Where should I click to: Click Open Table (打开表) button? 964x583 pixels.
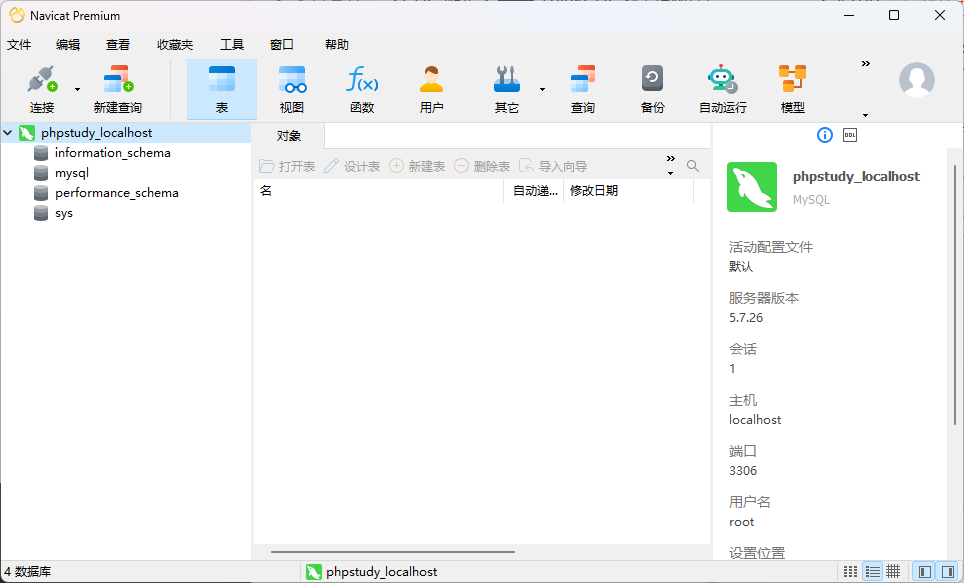[x=287, y=166]
